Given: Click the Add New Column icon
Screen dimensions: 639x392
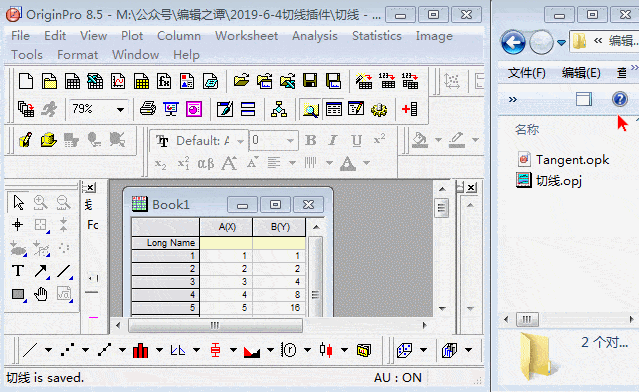Looking at the screenshot, I should tap(410, 109).
